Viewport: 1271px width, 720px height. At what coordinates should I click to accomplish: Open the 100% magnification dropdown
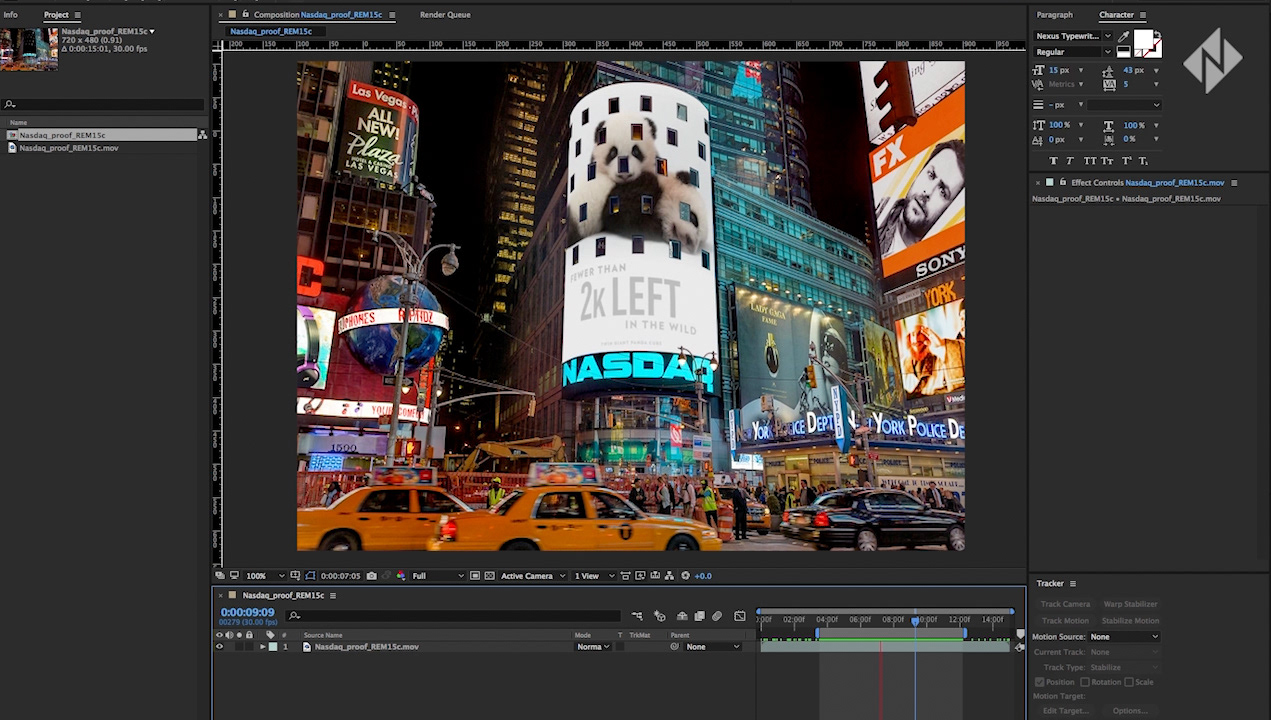pyautogui.click(x=266, y=576)
